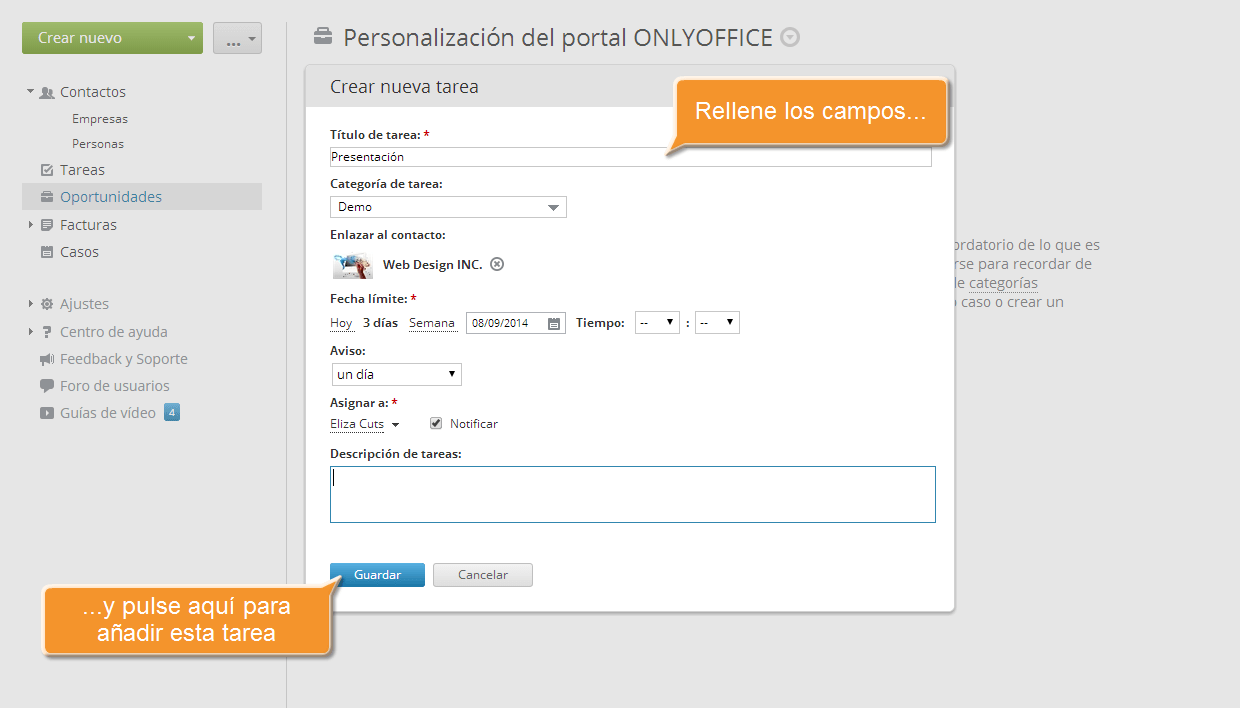
Task: Open the Eliza Cuts assignee selector
Action: [365, 424]
